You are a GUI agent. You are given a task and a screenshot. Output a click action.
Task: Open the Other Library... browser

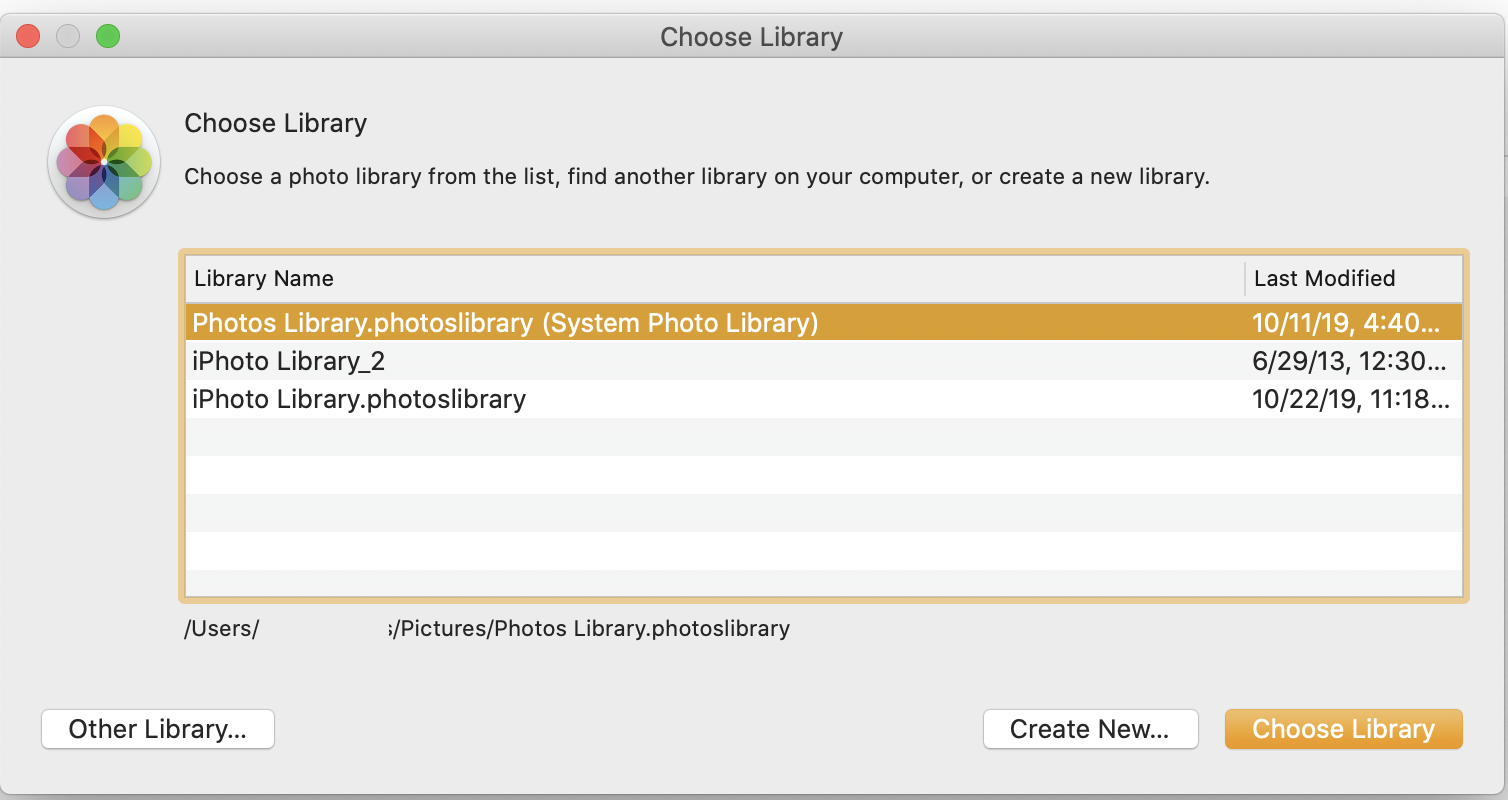pos(158,729)
